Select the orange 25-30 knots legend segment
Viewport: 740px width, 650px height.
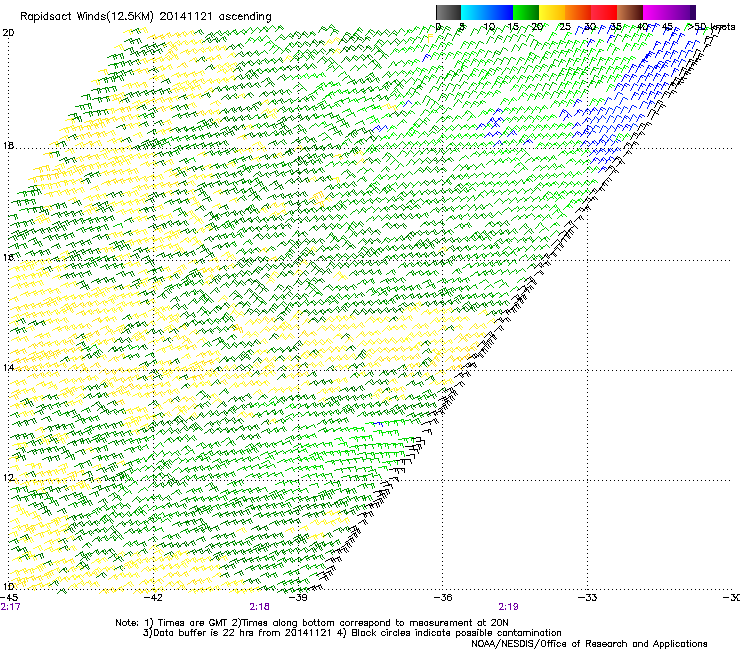point(578,12)
